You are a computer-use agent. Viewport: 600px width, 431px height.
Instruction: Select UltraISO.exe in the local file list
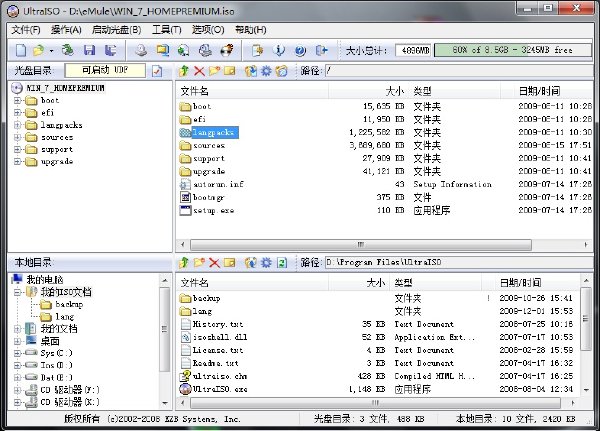(x=214, y=389)
